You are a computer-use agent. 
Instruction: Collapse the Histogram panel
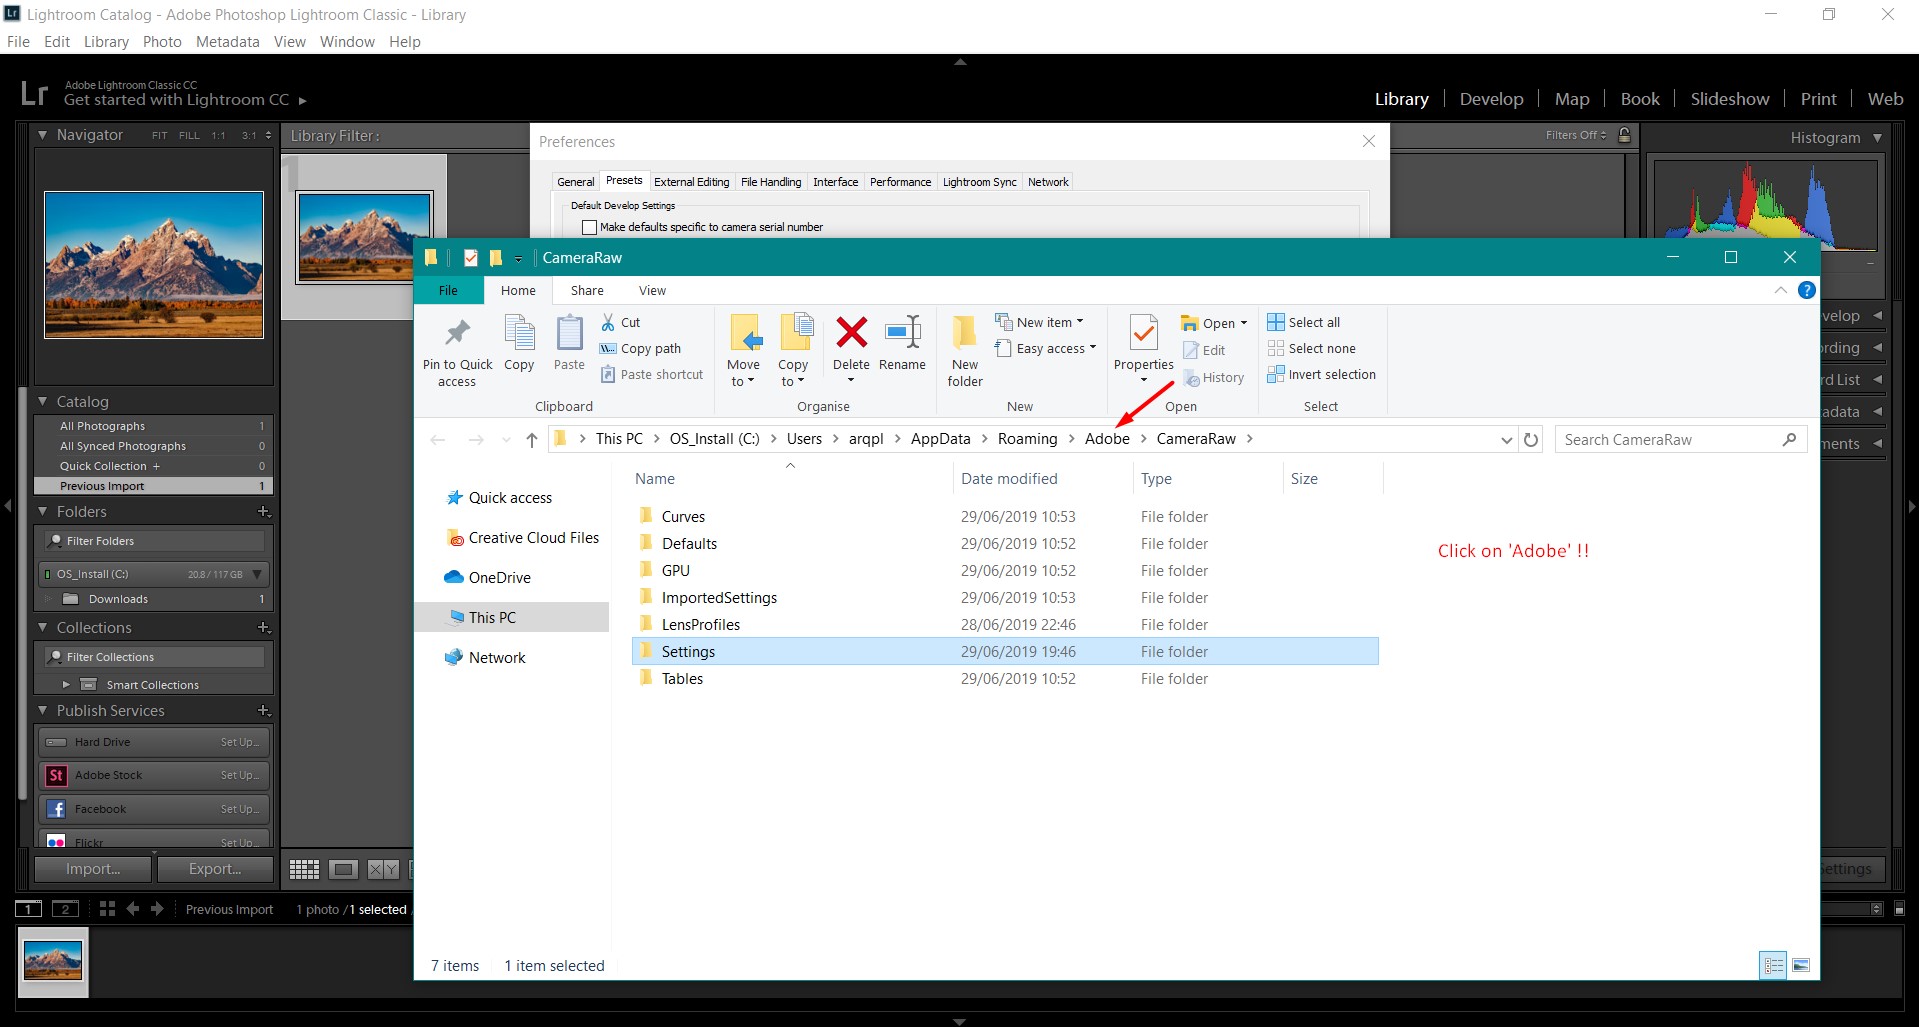point(1877,138)
